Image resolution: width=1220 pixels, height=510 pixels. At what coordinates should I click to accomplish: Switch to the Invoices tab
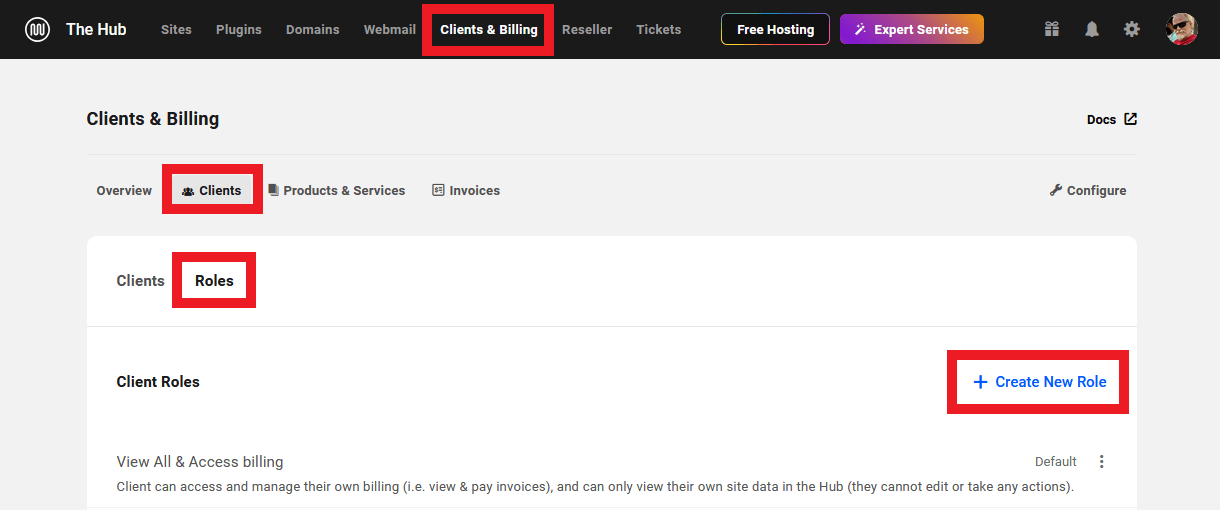[466, 190]
